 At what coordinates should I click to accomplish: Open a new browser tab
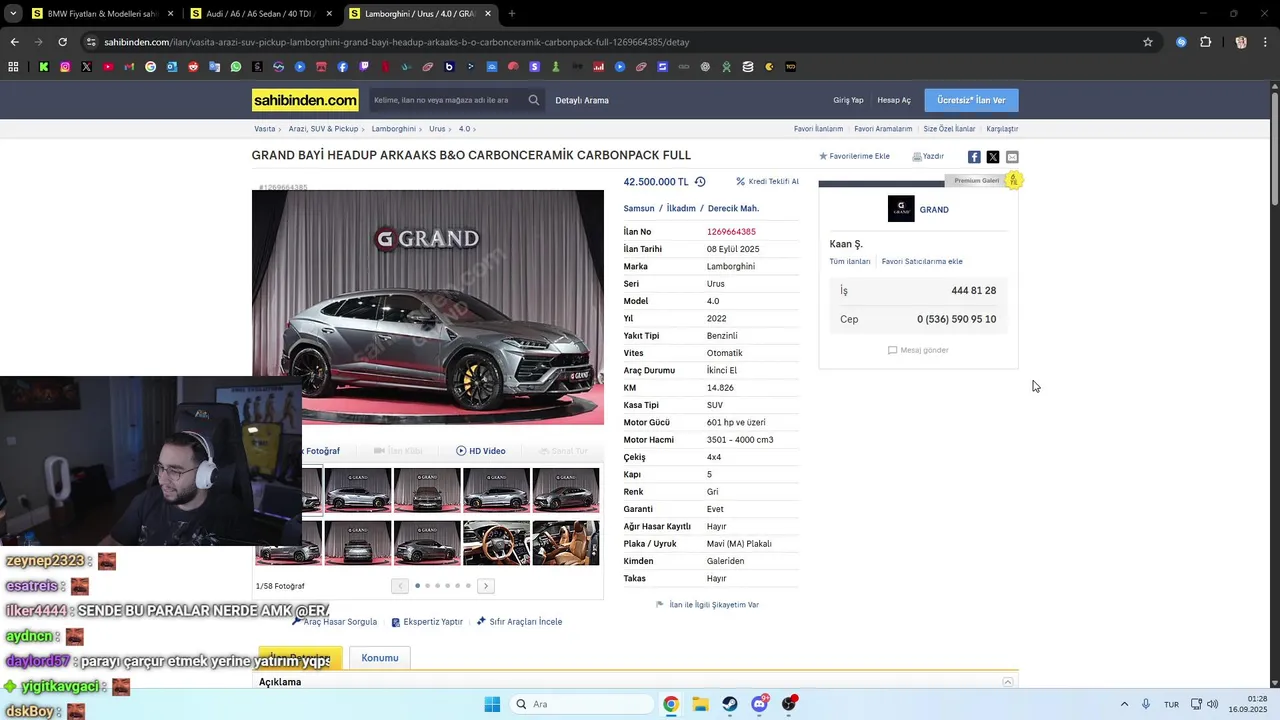coord(512,14)
